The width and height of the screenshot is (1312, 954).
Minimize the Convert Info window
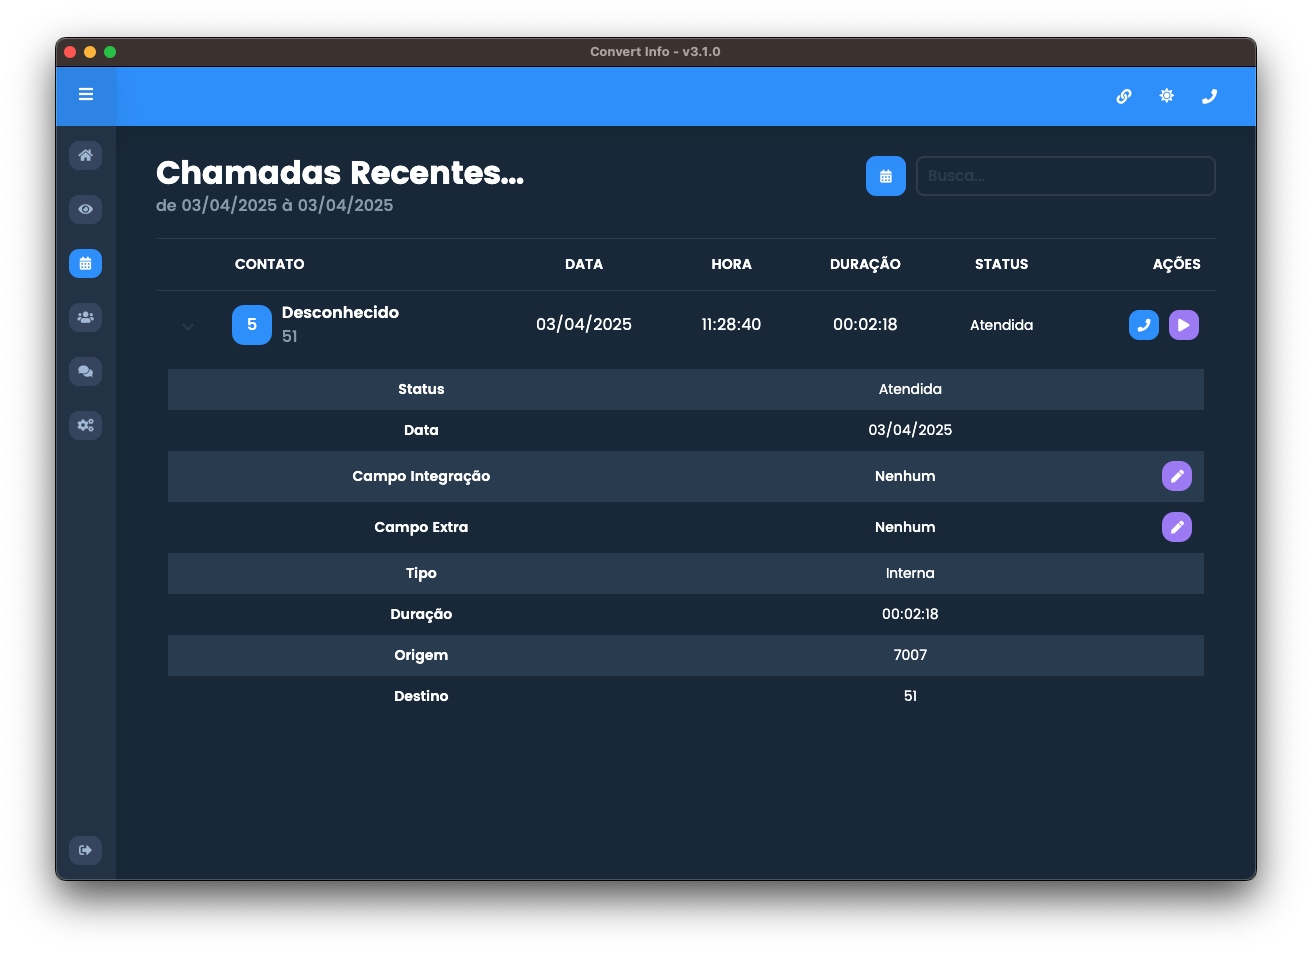coord(90,52)
